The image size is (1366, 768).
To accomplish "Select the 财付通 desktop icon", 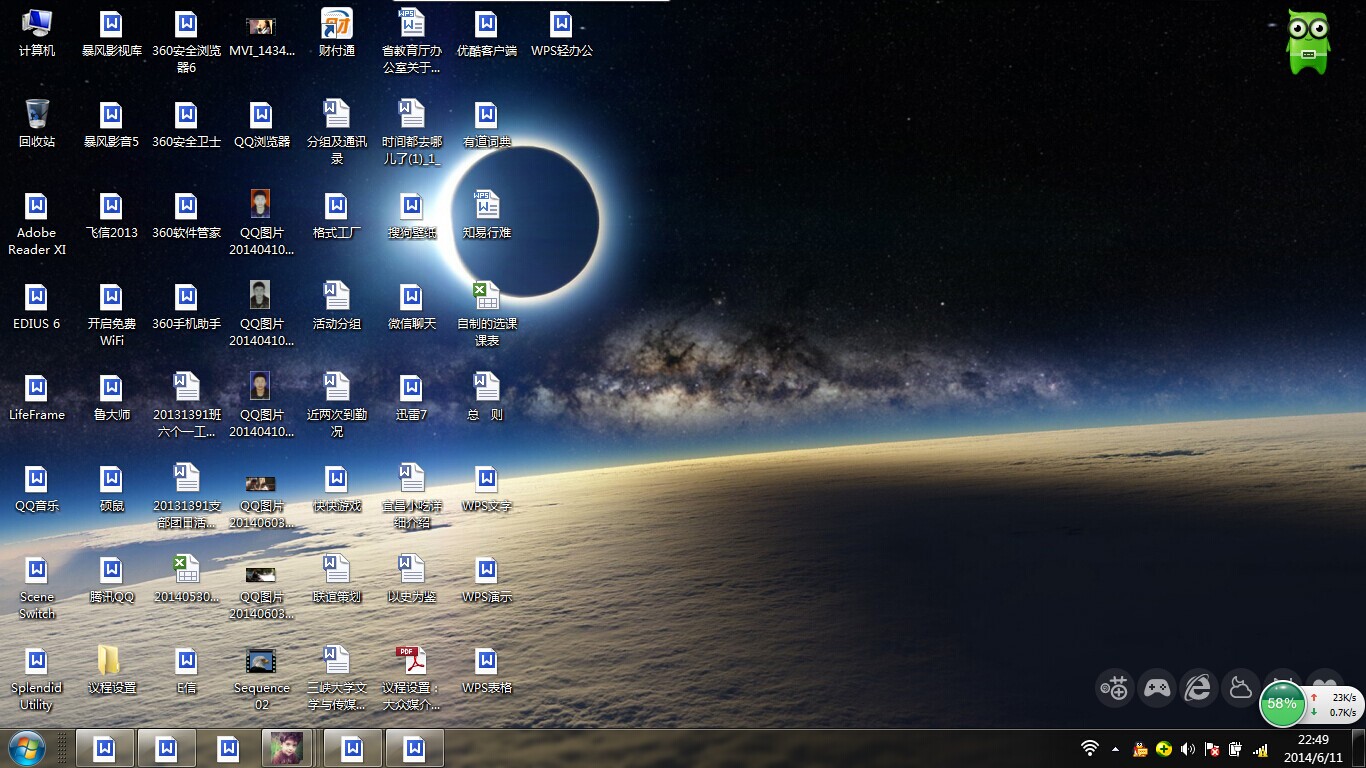I will pyautogui.click(x=337, y=33).
